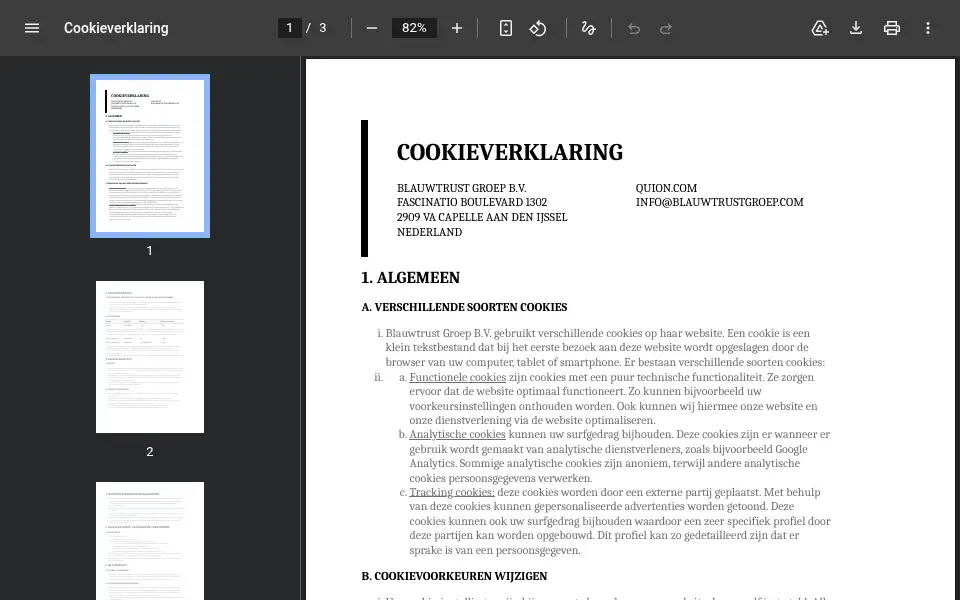Print the Cookieverklaring document

point(891,28)
